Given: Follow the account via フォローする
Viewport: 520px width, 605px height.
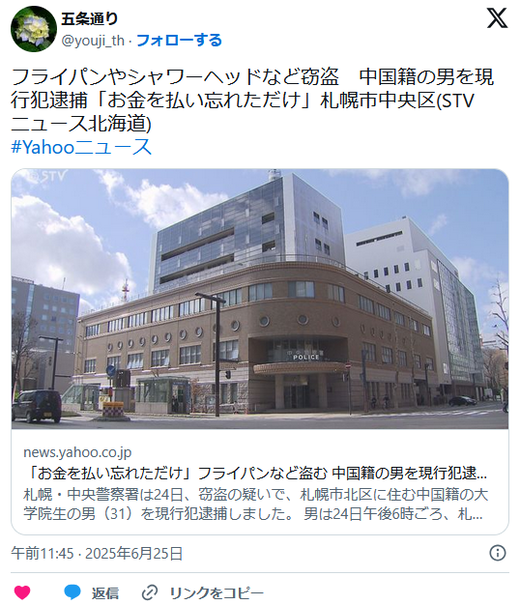Looking at the screenshot, I should click(x=179, y=40).
